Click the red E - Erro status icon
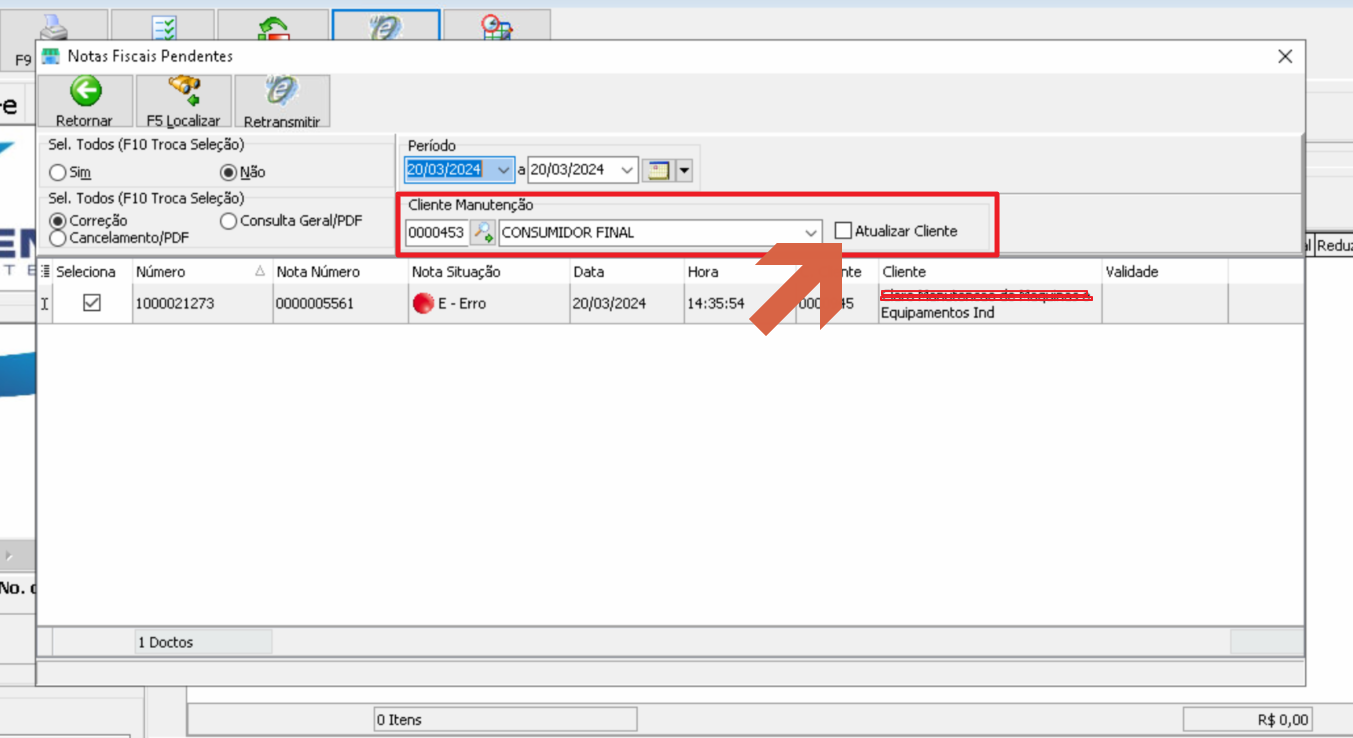The width and height of the screenshot is (1353, 738). (x=423, y=303)
